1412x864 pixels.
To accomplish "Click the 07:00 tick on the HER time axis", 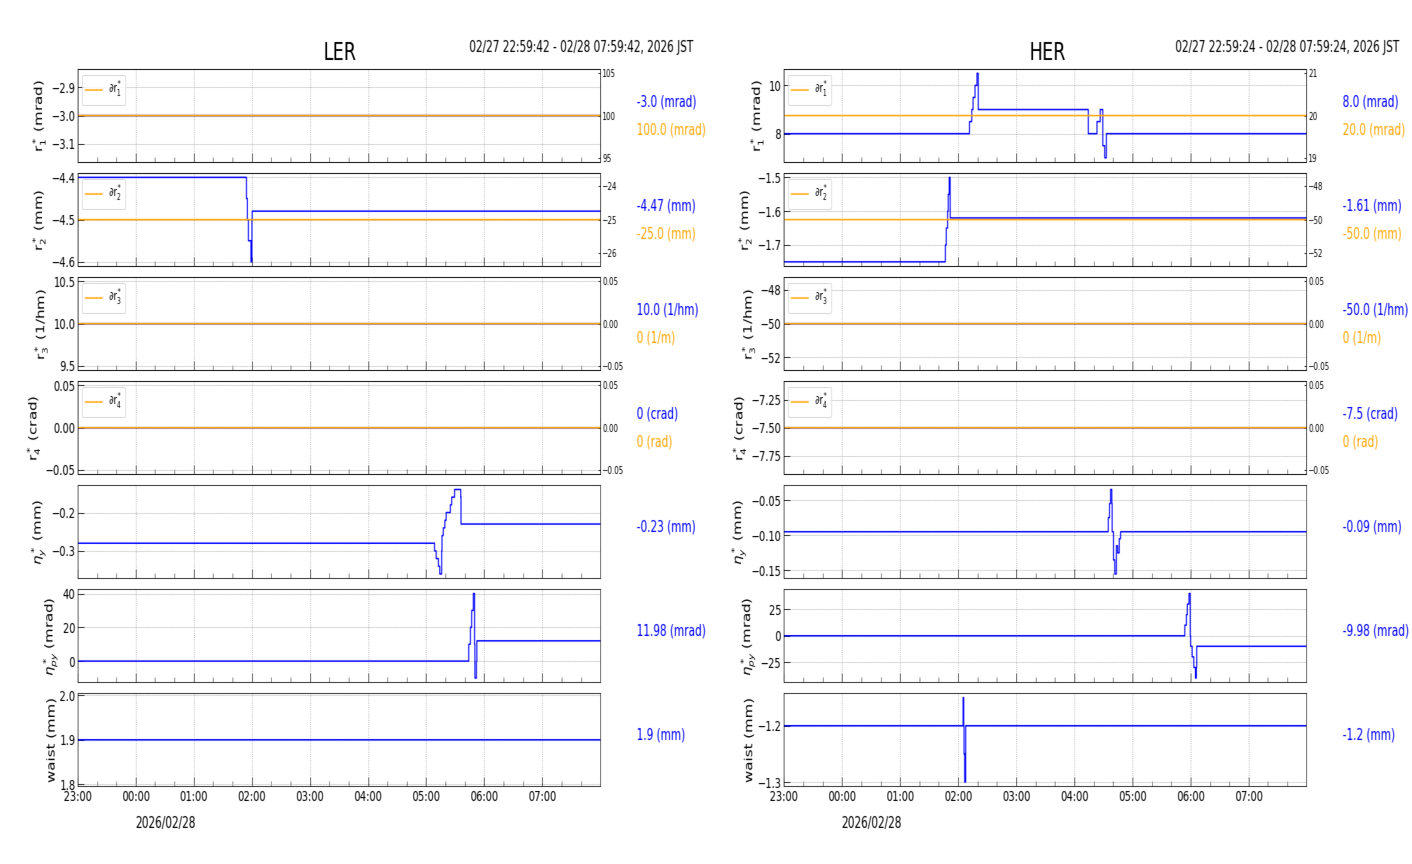I will tap(1249, 797).
